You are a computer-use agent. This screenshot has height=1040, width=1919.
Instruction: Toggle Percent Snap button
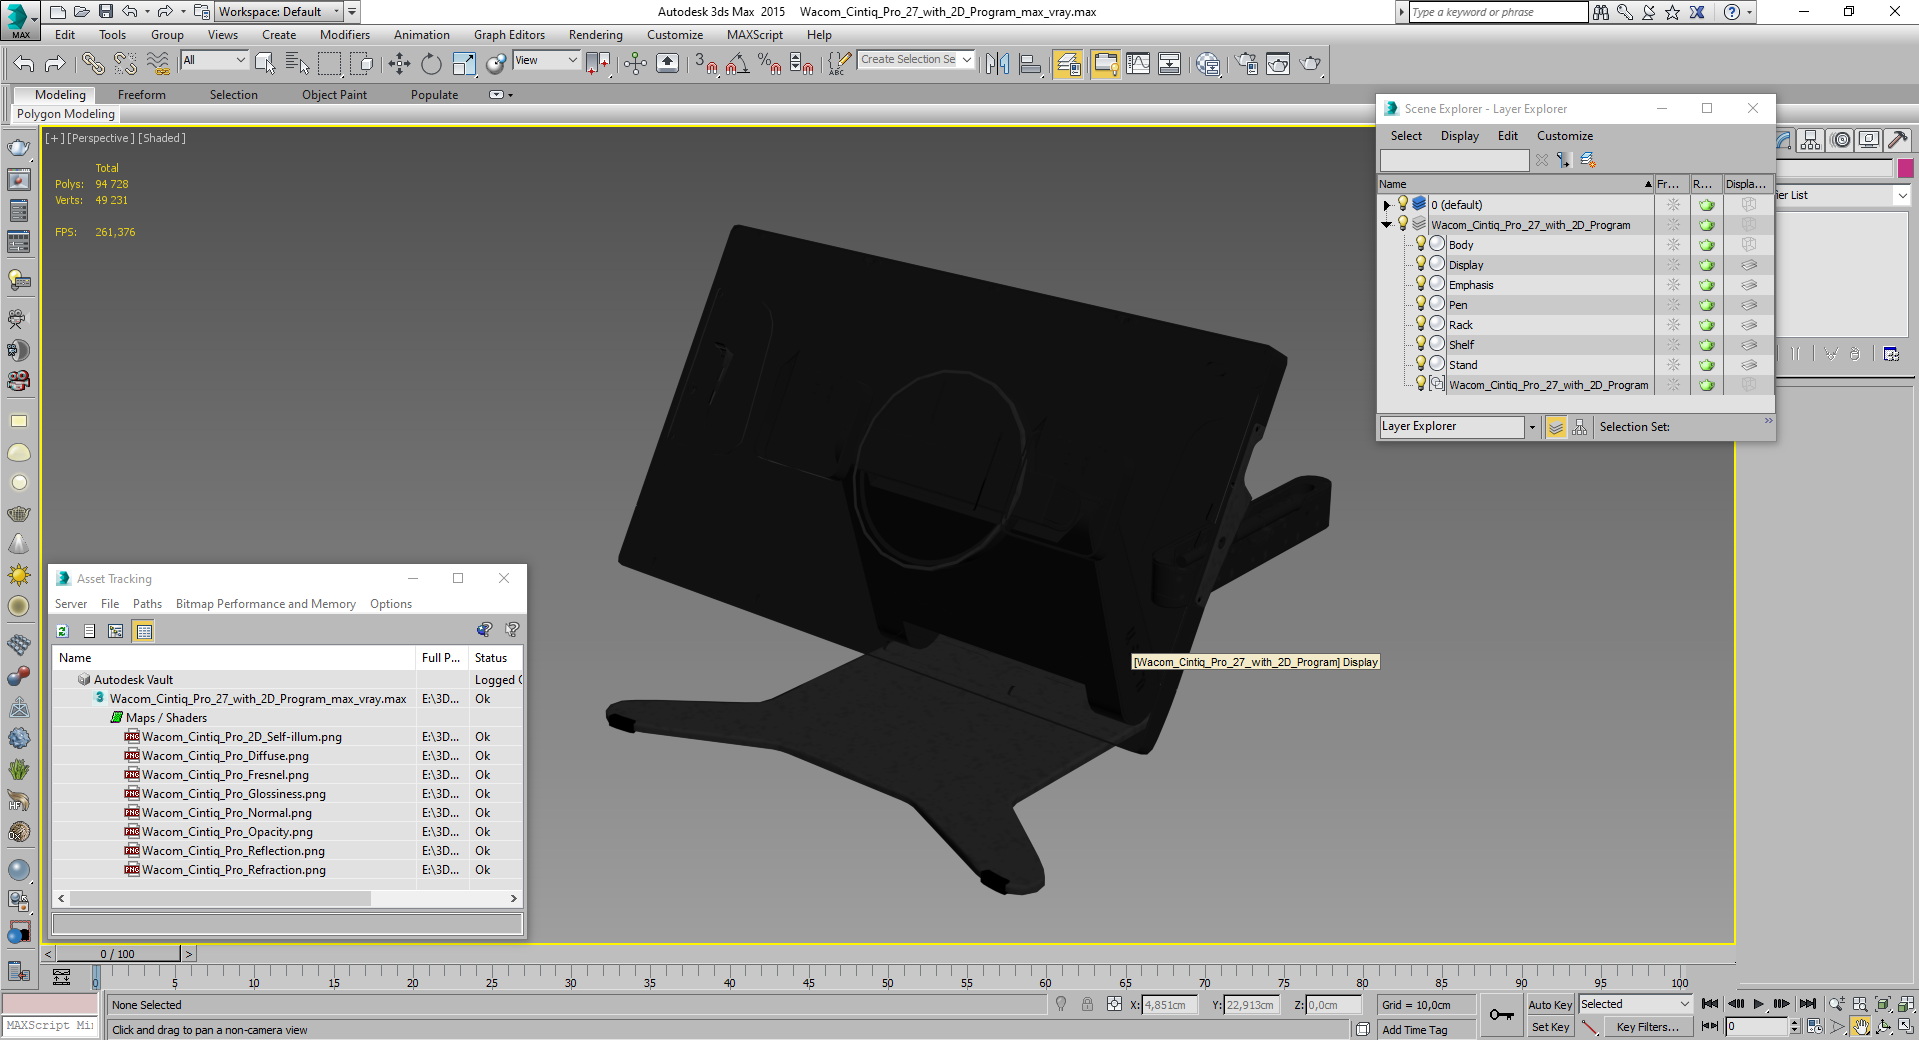coord(770,64)
